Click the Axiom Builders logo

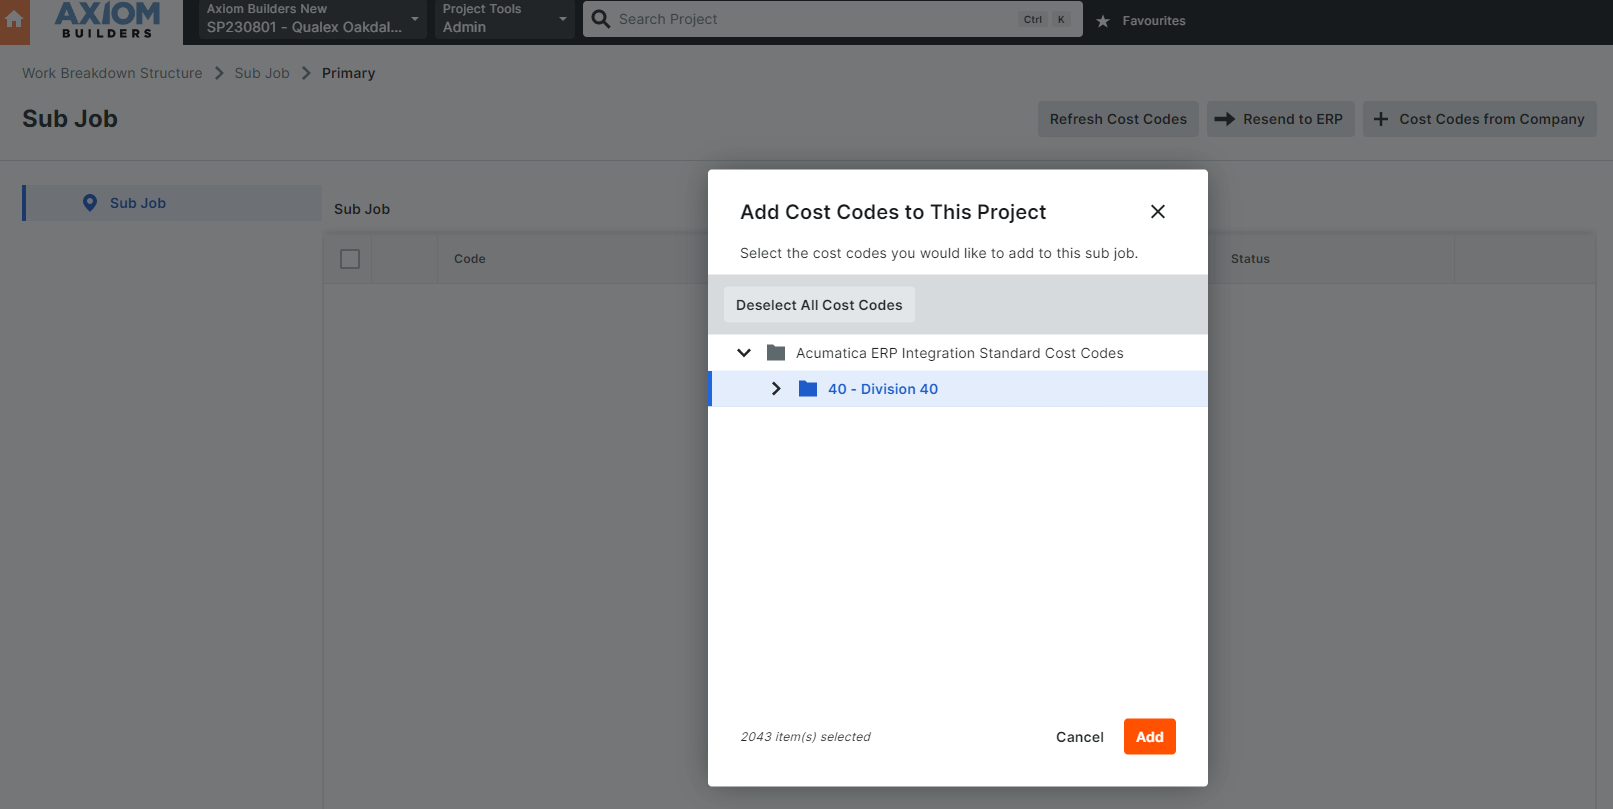[x=107, y=20]
